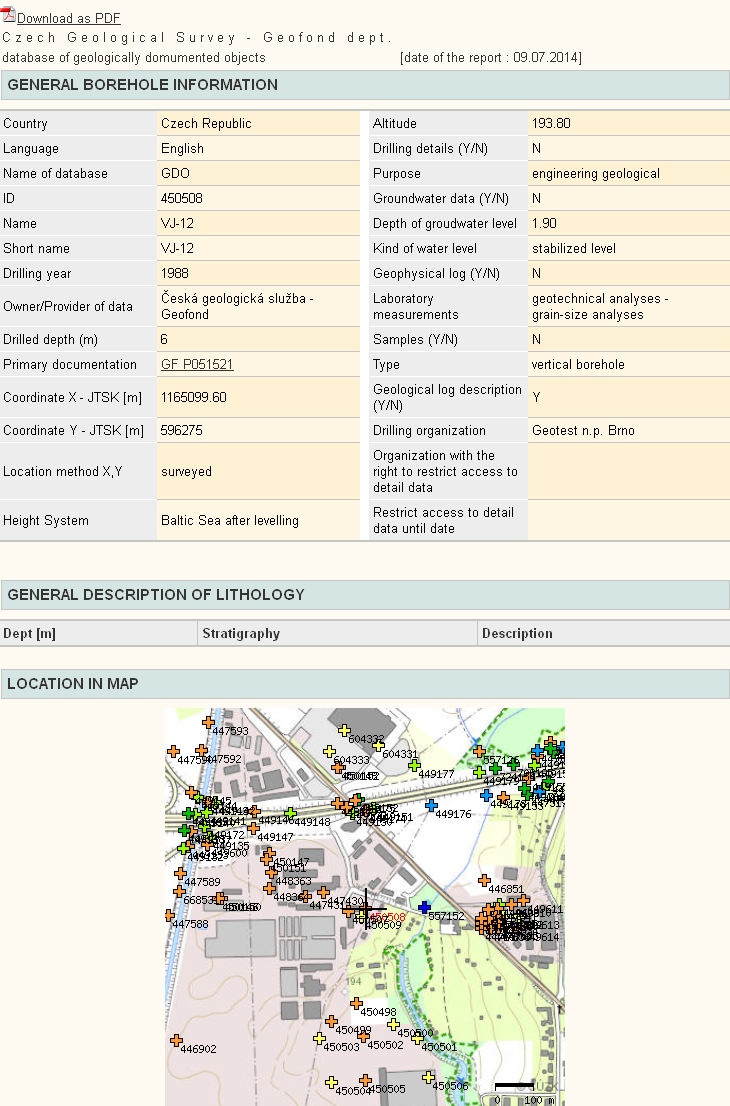
Task: Click Baltic Sea after levelling value
Action: coord(230,521)
